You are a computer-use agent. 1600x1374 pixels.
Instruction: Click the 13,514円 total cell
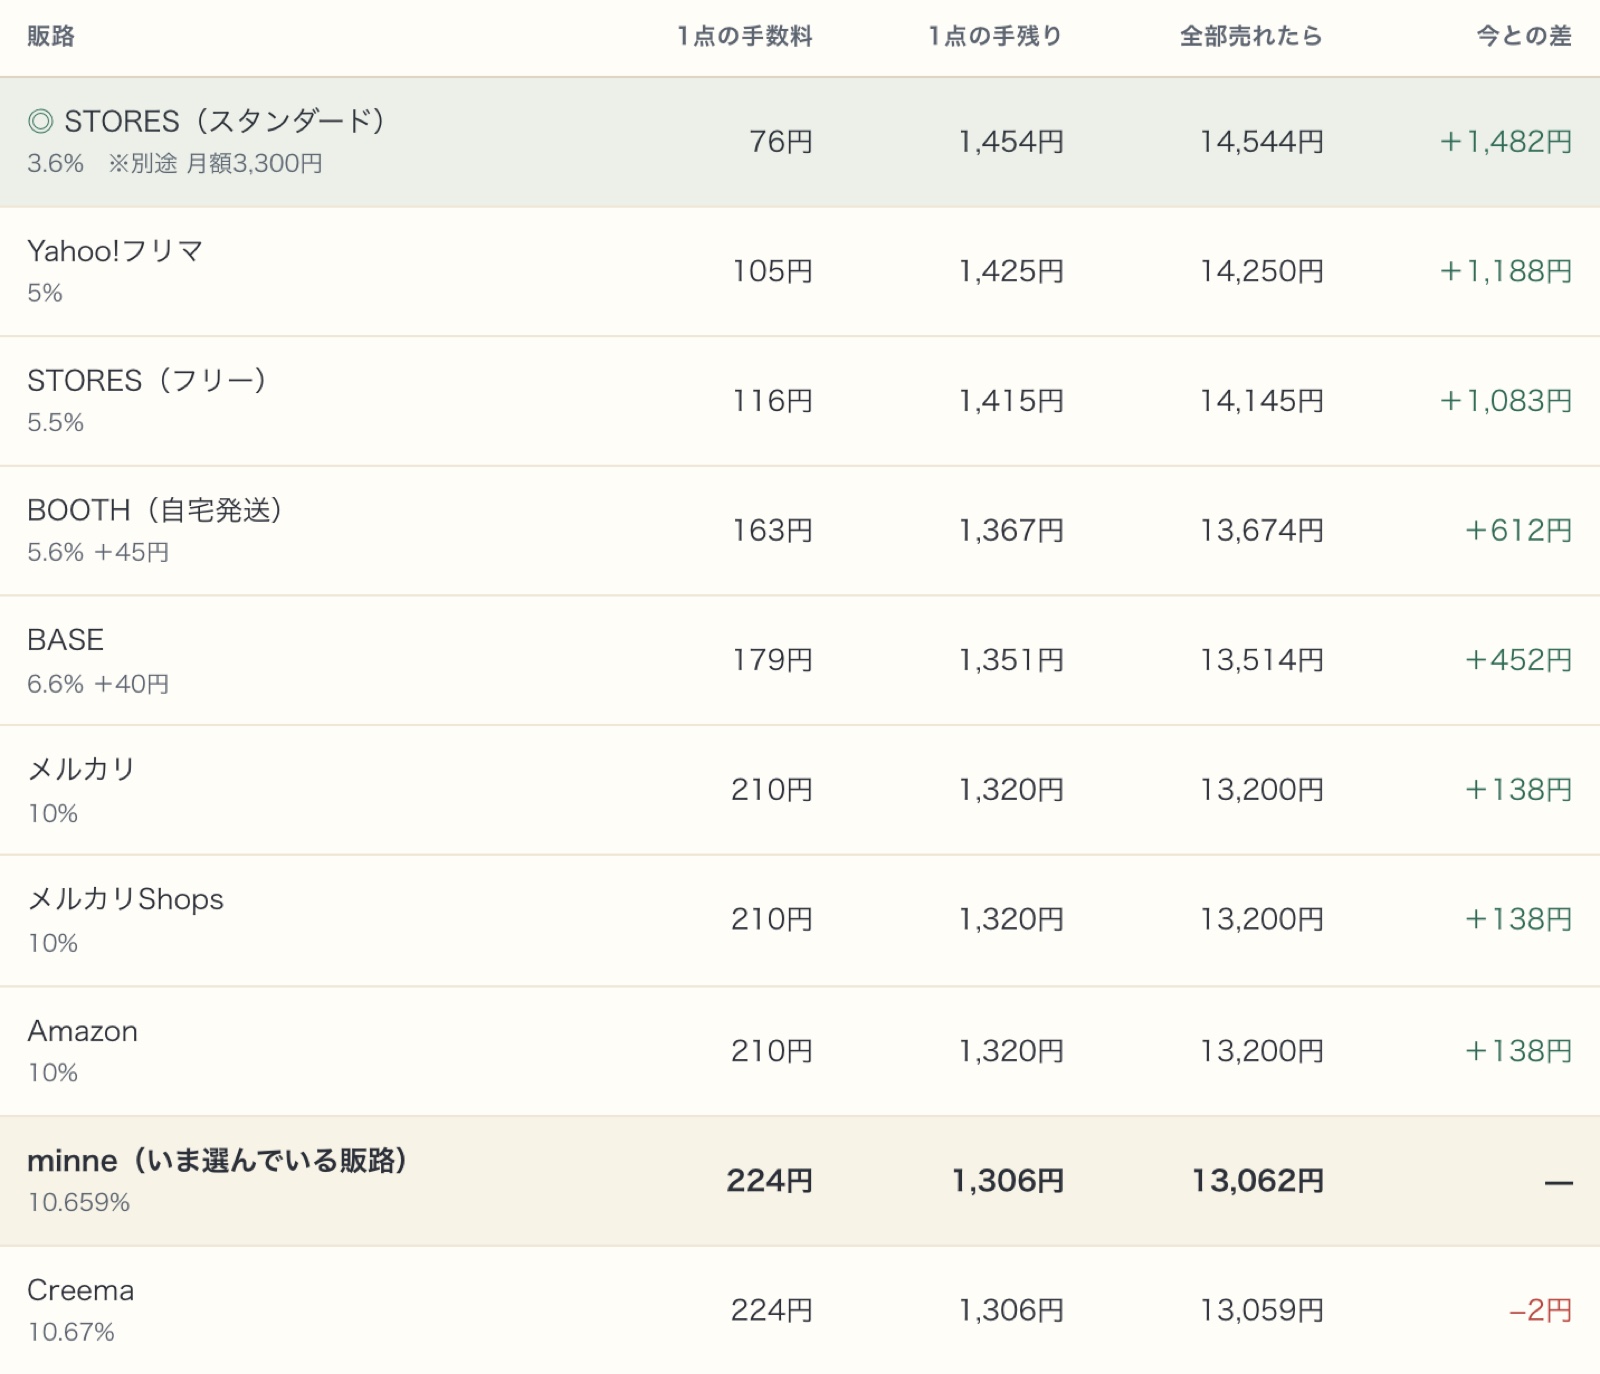(1262, 660)
